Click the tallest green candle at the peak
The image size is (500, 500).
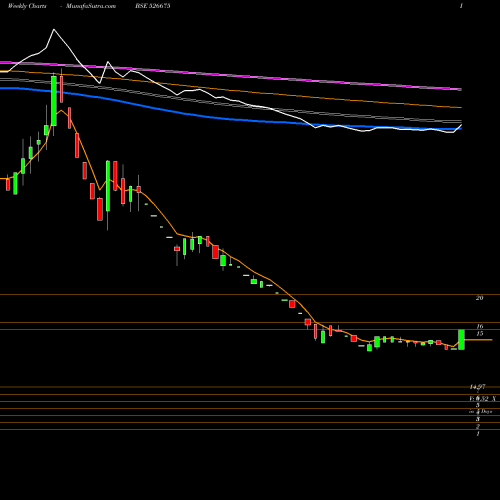point(54,101)
